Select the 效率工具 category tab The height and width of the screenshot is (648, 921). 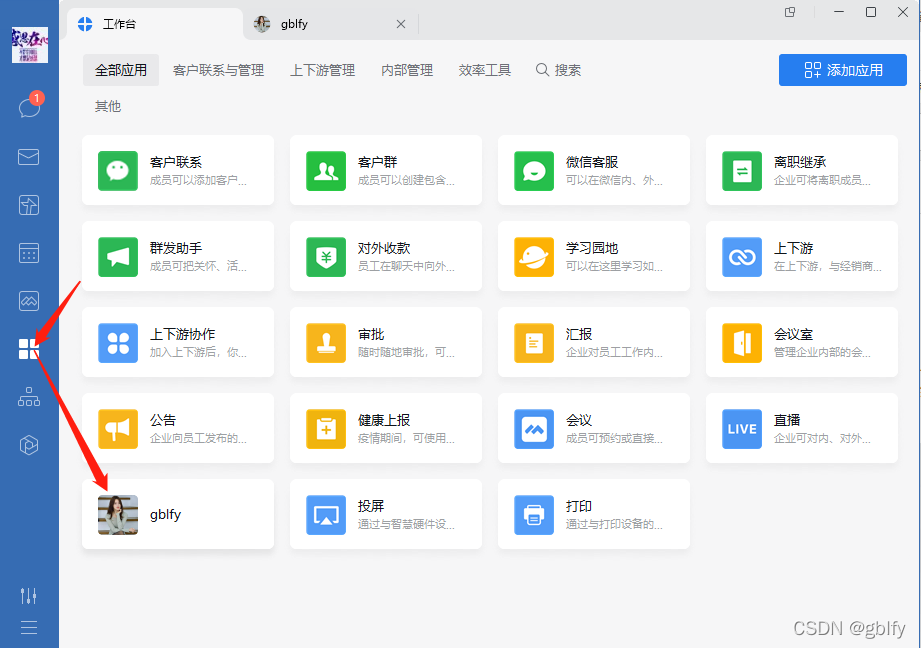pos(485,70)
